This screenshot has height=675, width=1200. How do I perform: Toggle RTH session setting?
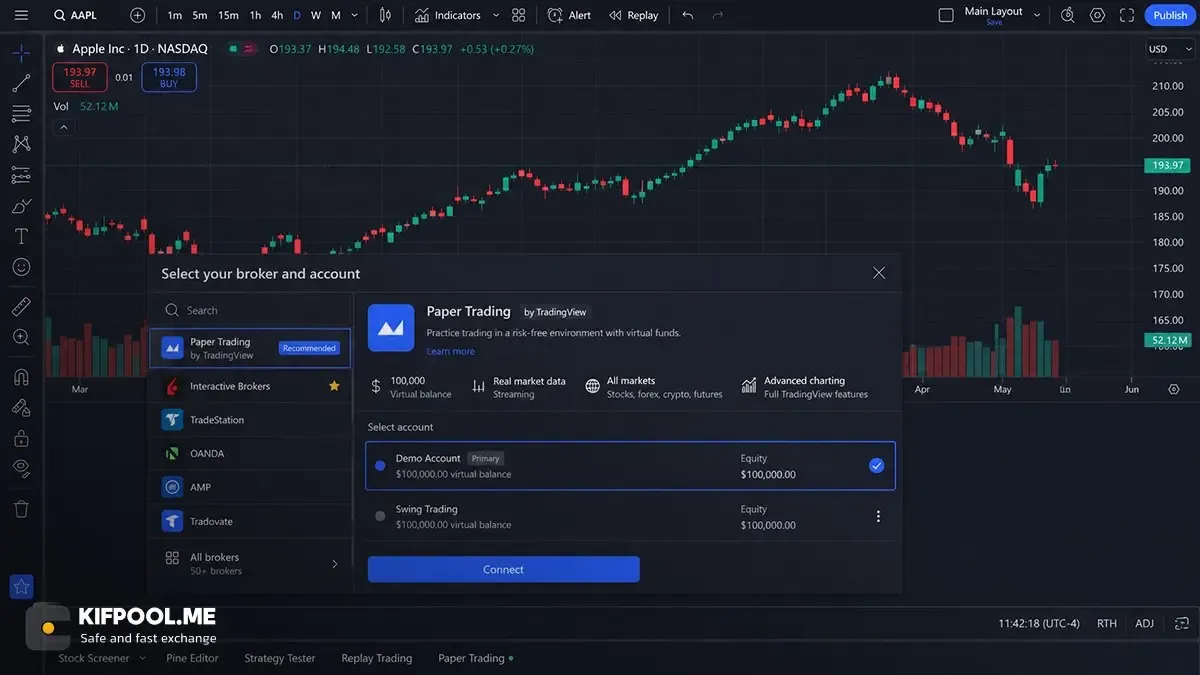[x=1106, y=623]
